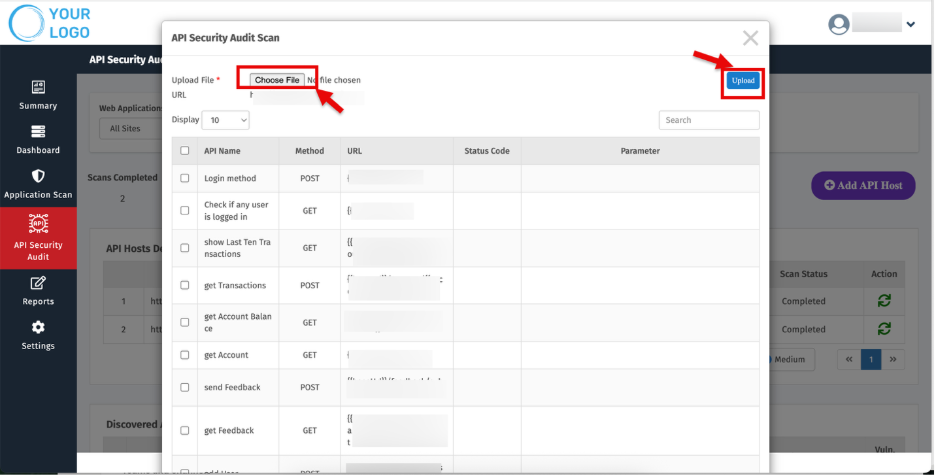Click the YOUR LOGO image
Viewport: 936px width, 475px height.
50,23
